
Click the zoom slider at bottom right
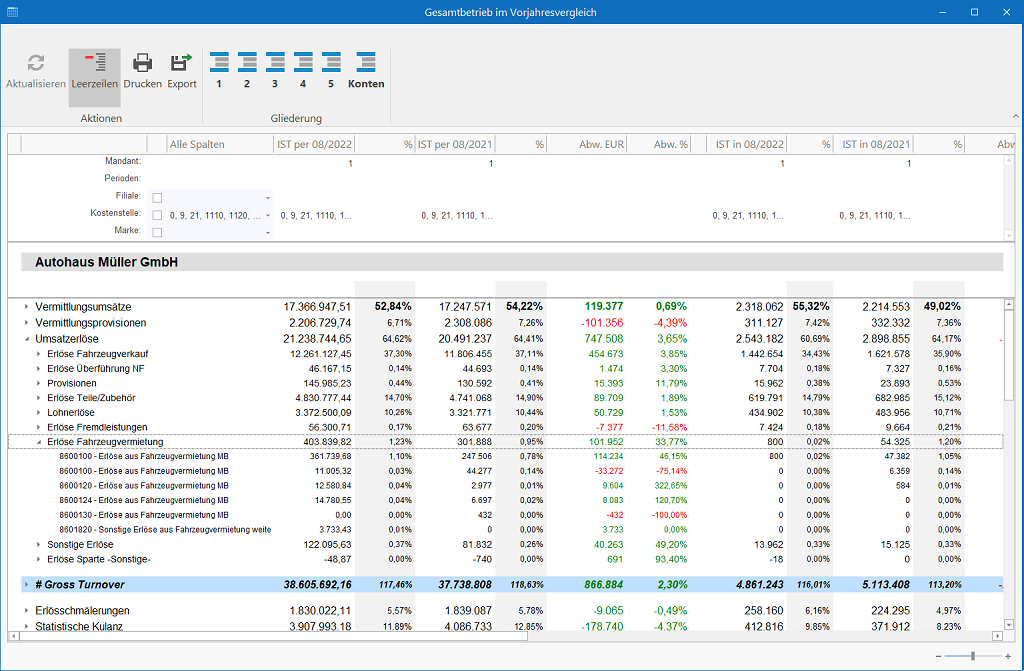[x=972, y=656]
